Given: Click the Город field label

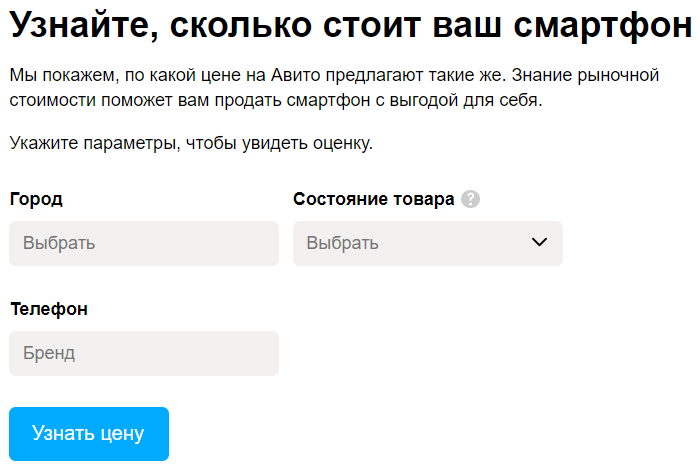Looking at the screenshot, I should tap(36, 199).
